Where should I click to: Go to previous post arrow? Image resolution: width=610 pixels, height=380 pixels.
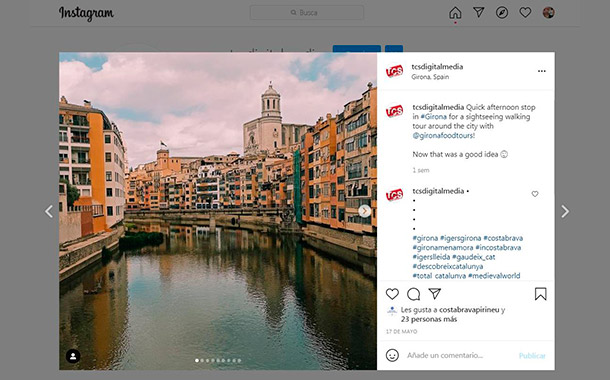click(49, 211)
